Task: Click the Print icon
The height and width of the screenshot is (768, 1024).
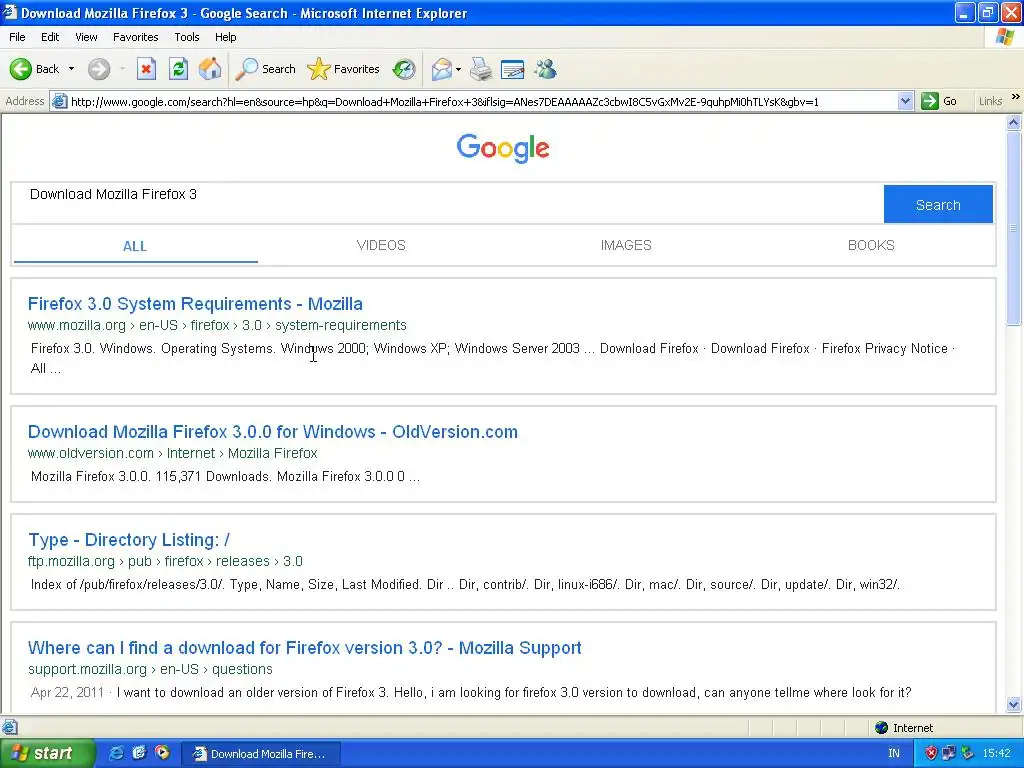Action: click(x=481, y=69)
